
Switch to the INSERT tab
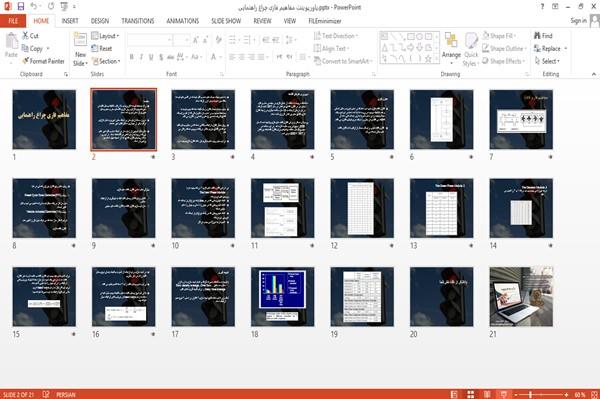pos(70,21)
